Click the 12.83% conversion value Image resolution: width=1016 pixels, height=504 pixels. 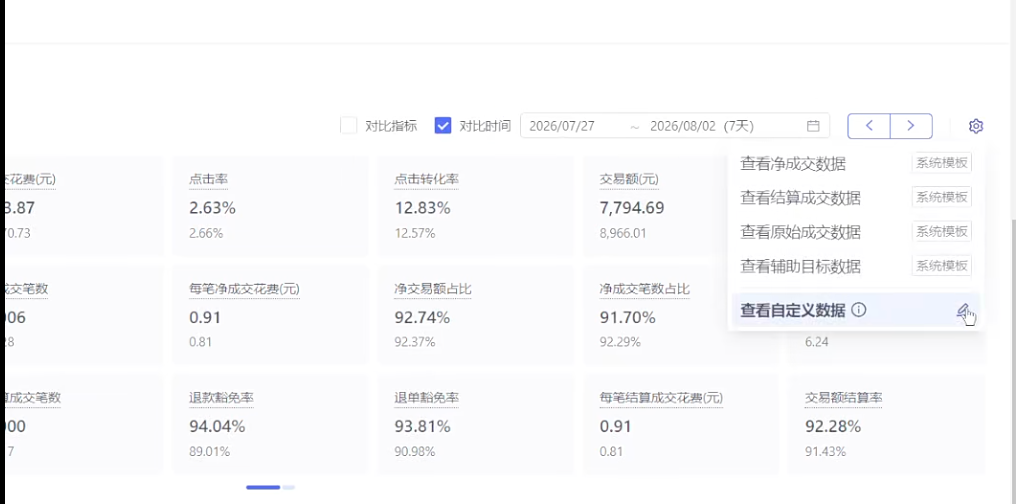pos(422,208)
